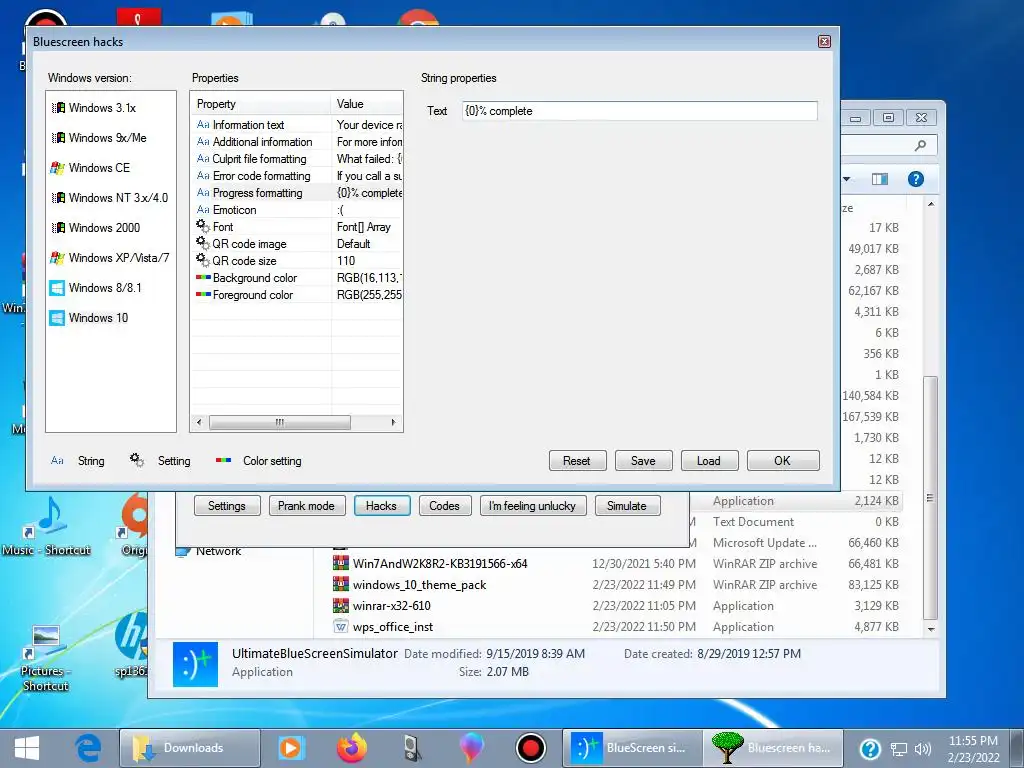Open the Windows Start button
Viewport: 1024px width, 768px height.
(27, 748)
